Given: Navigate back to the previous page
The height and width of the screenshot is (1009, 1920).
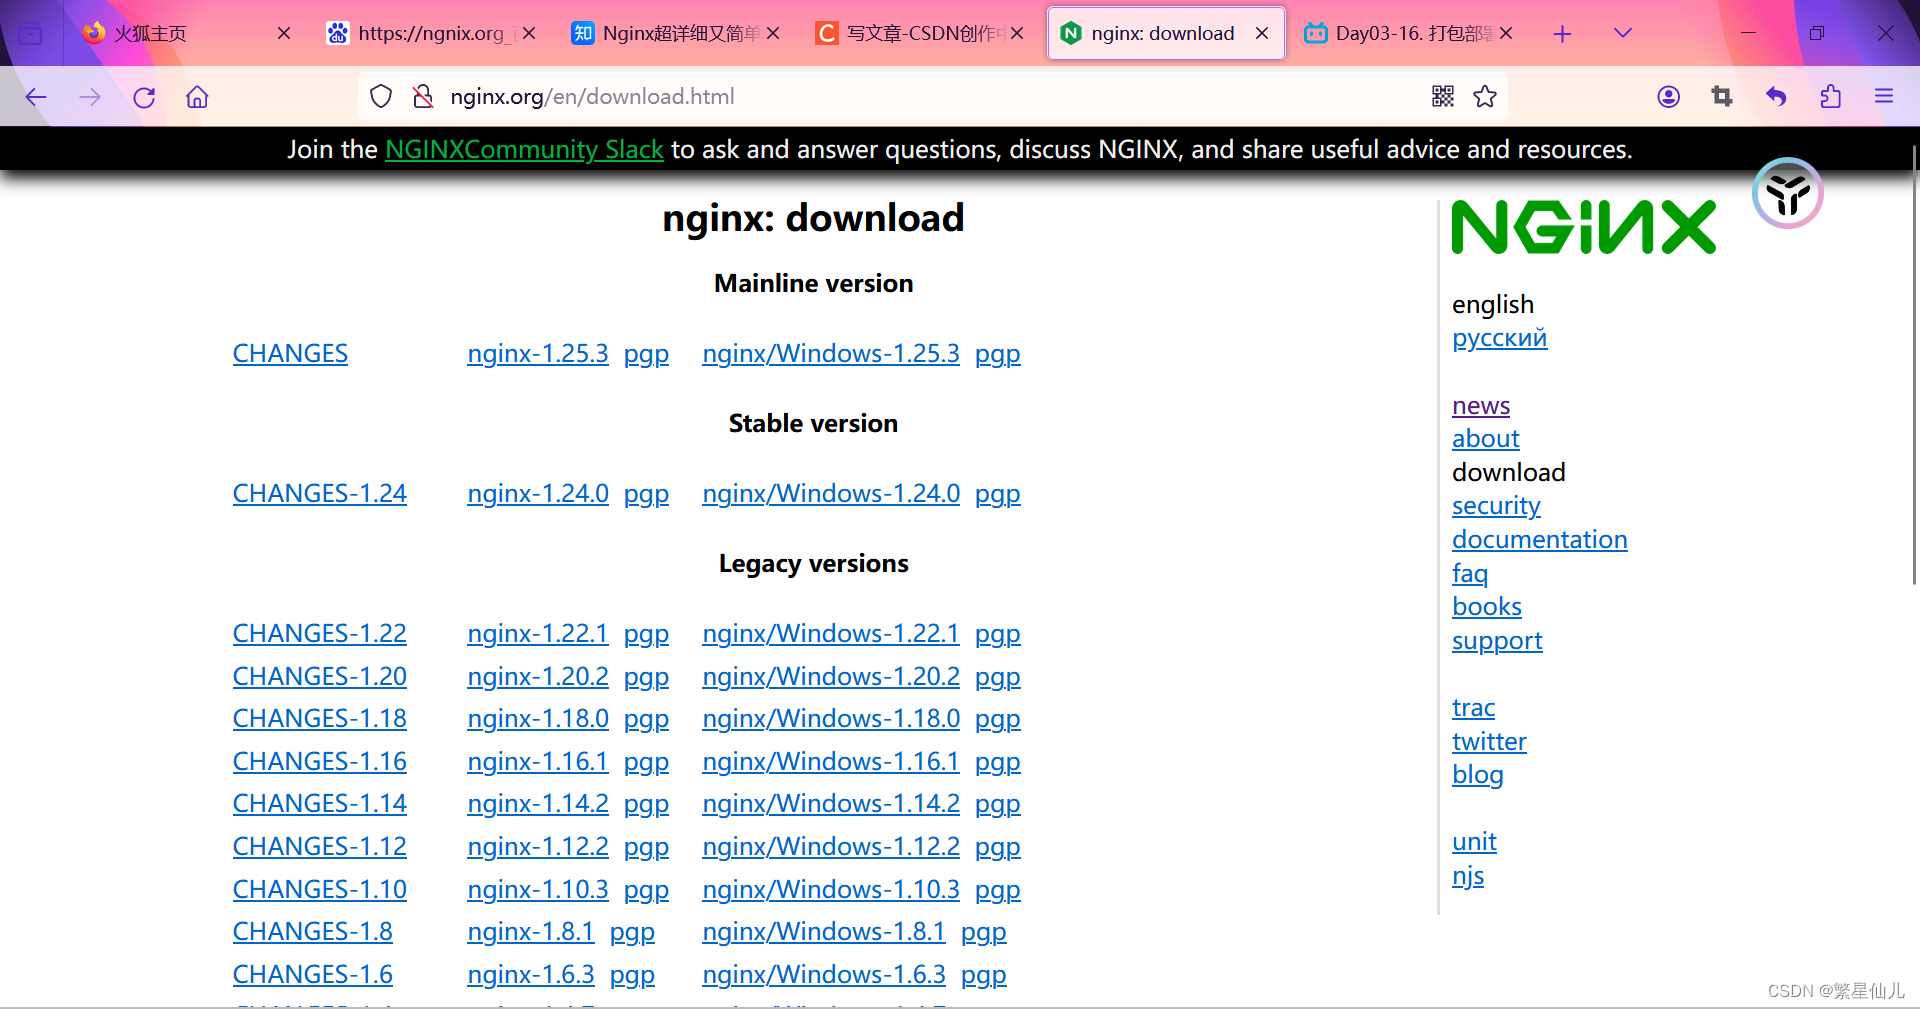Looking at the screenshot, I should click(x=36, y=96).
